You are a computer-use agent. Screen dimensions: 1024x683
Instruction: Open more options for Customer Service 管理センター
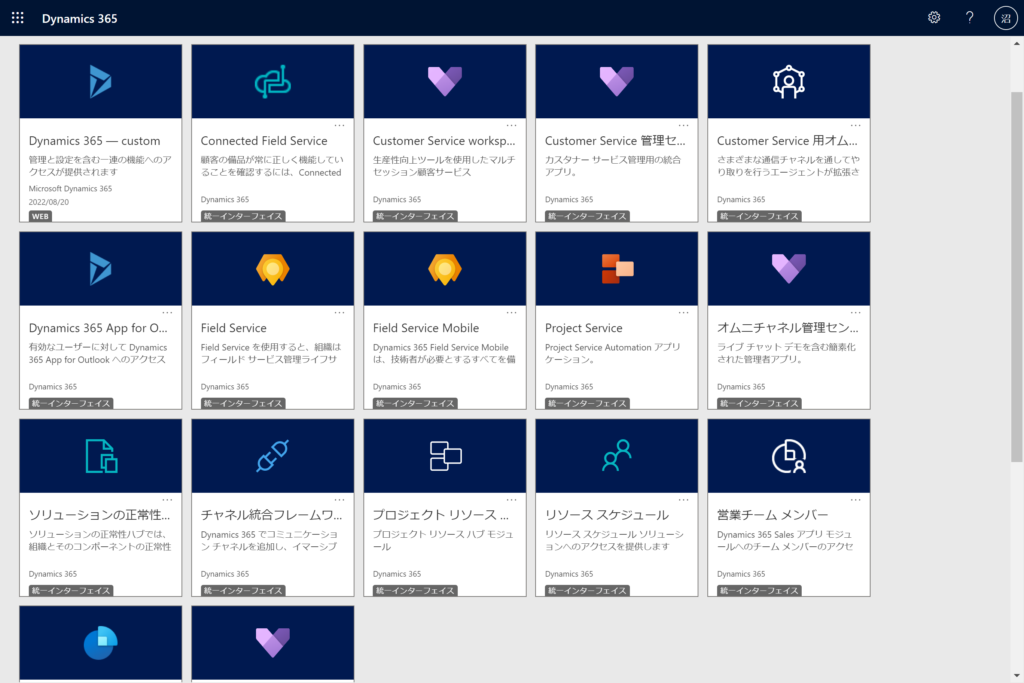click(x=683, y=125)
